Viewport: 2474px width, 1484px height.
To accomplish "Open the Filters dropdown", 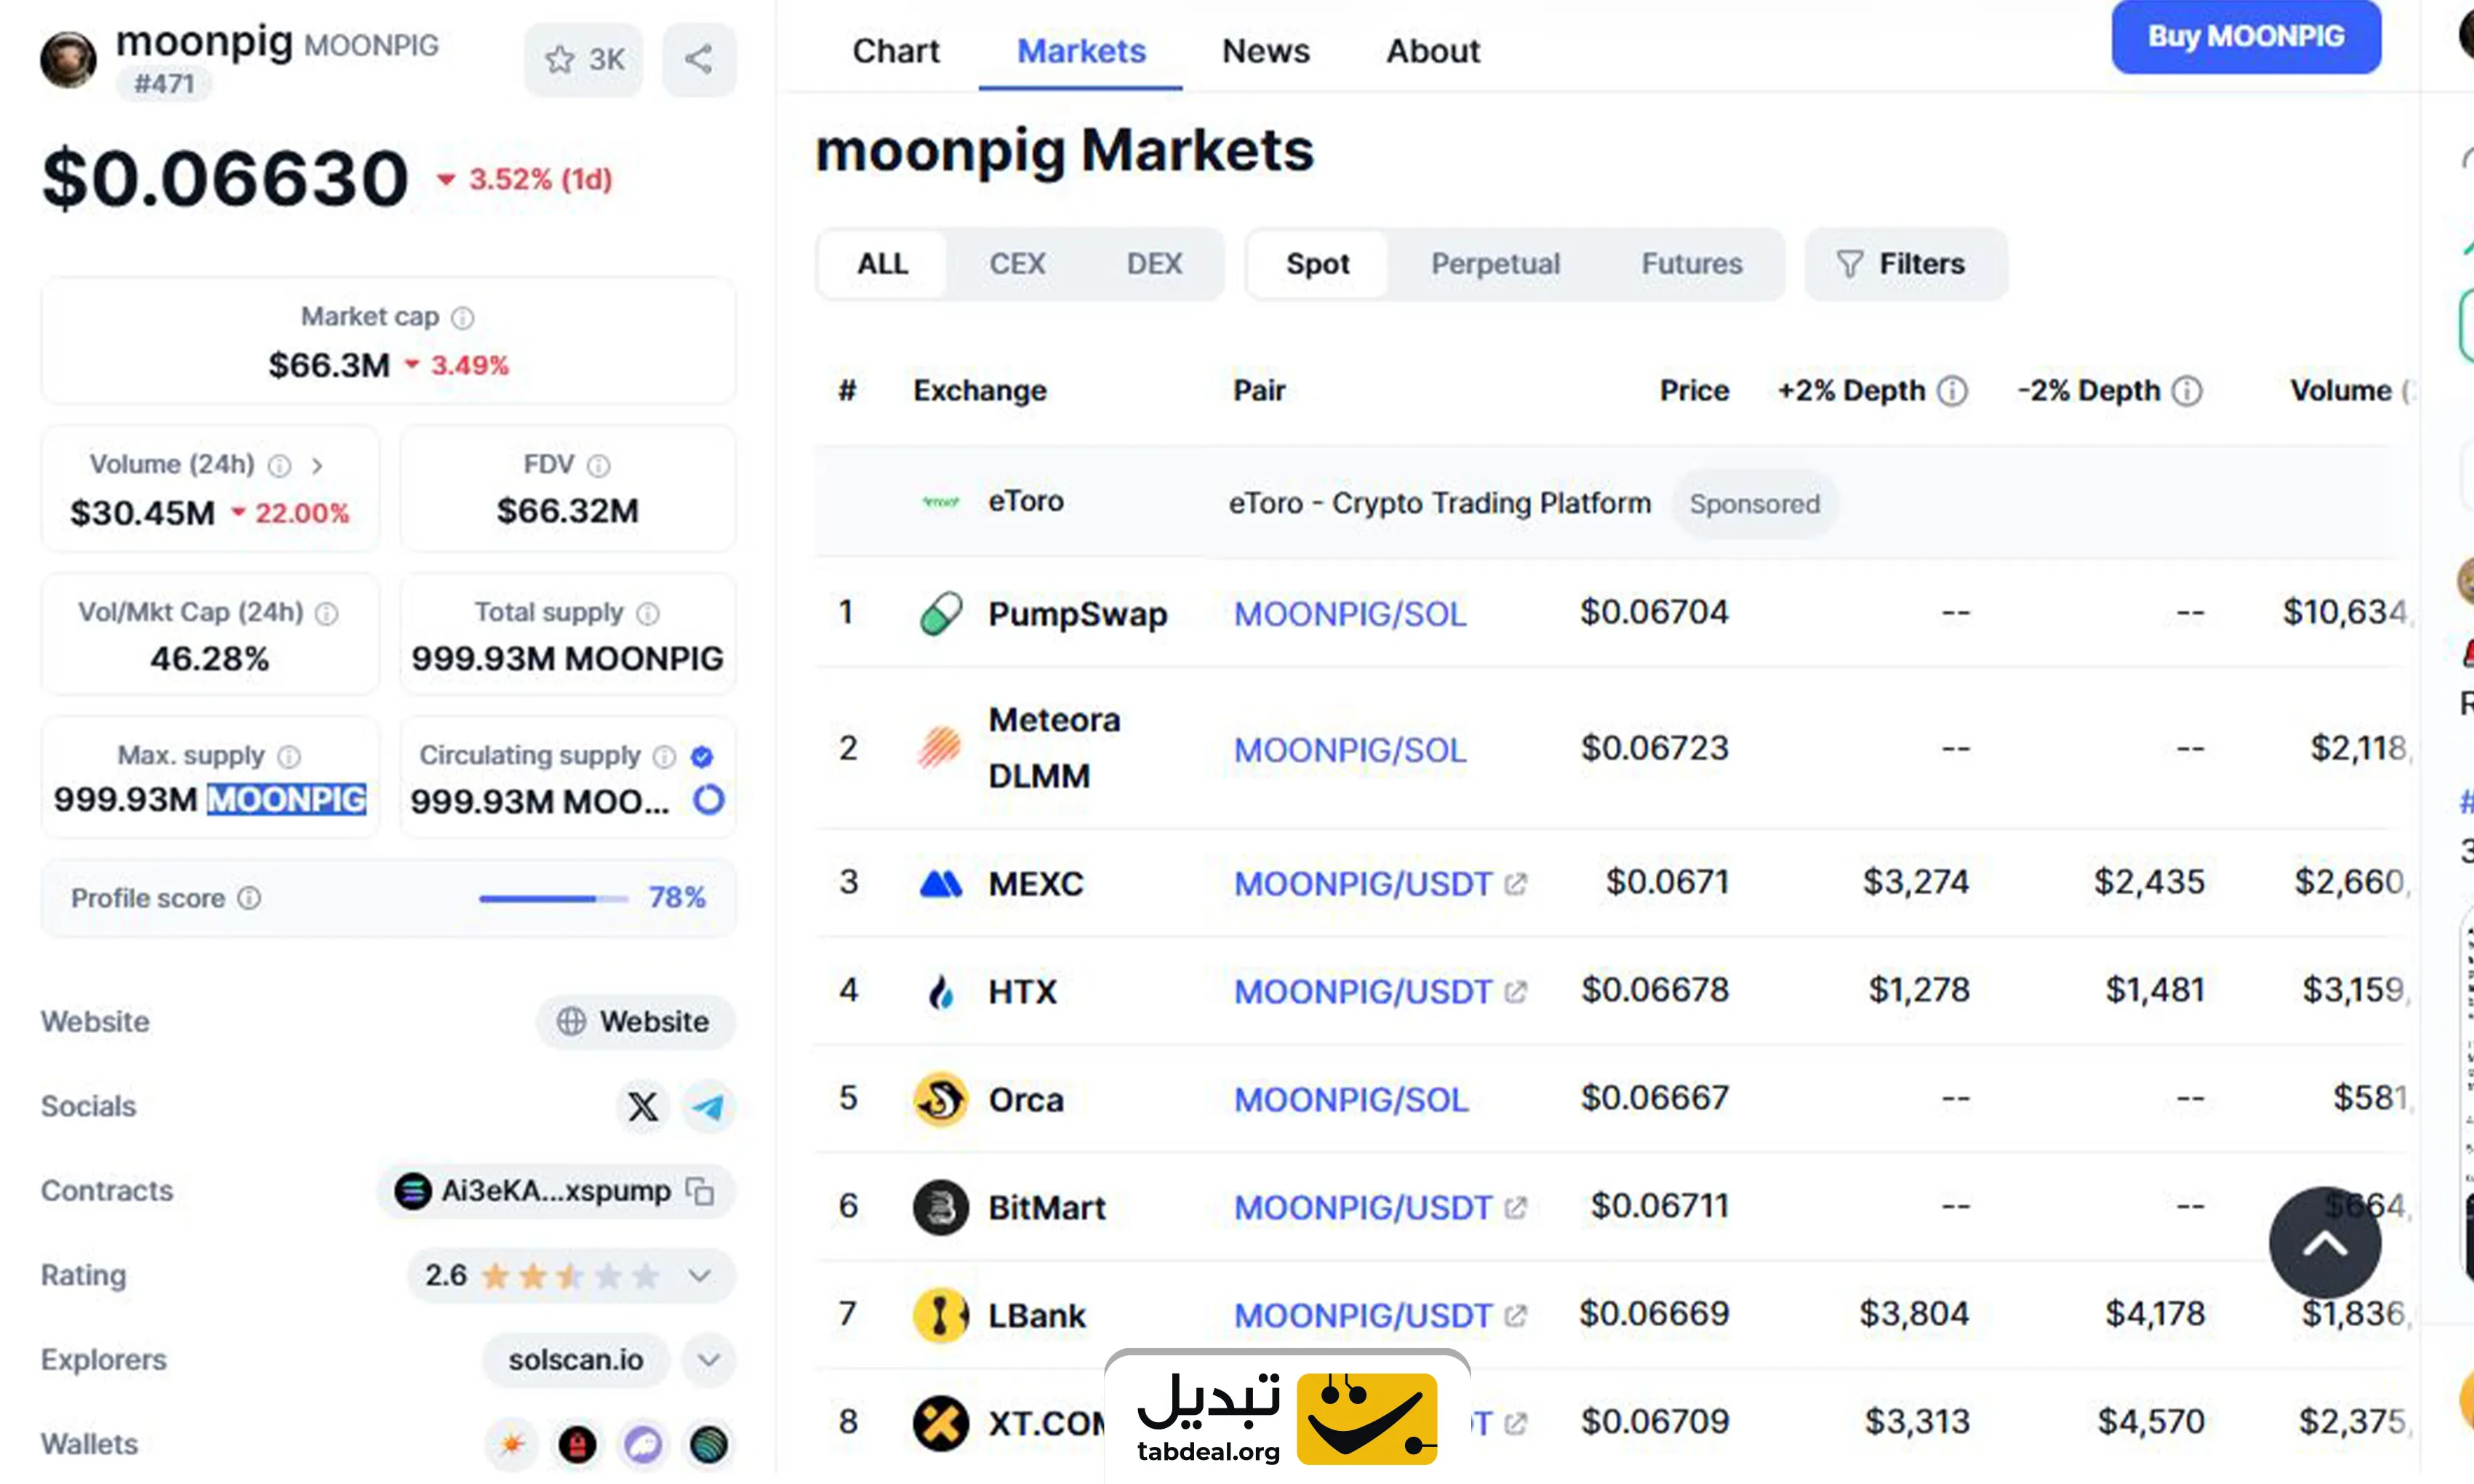I will click(x=1905, y=264).
